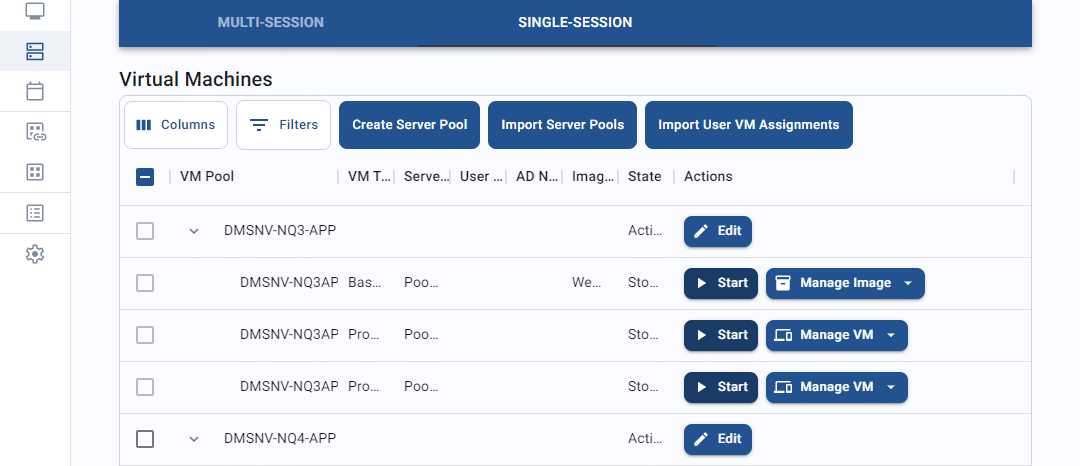This screenshot has height=466, width=1080.
Task: Open the list view sidebar icon
Action: (35, 213)
